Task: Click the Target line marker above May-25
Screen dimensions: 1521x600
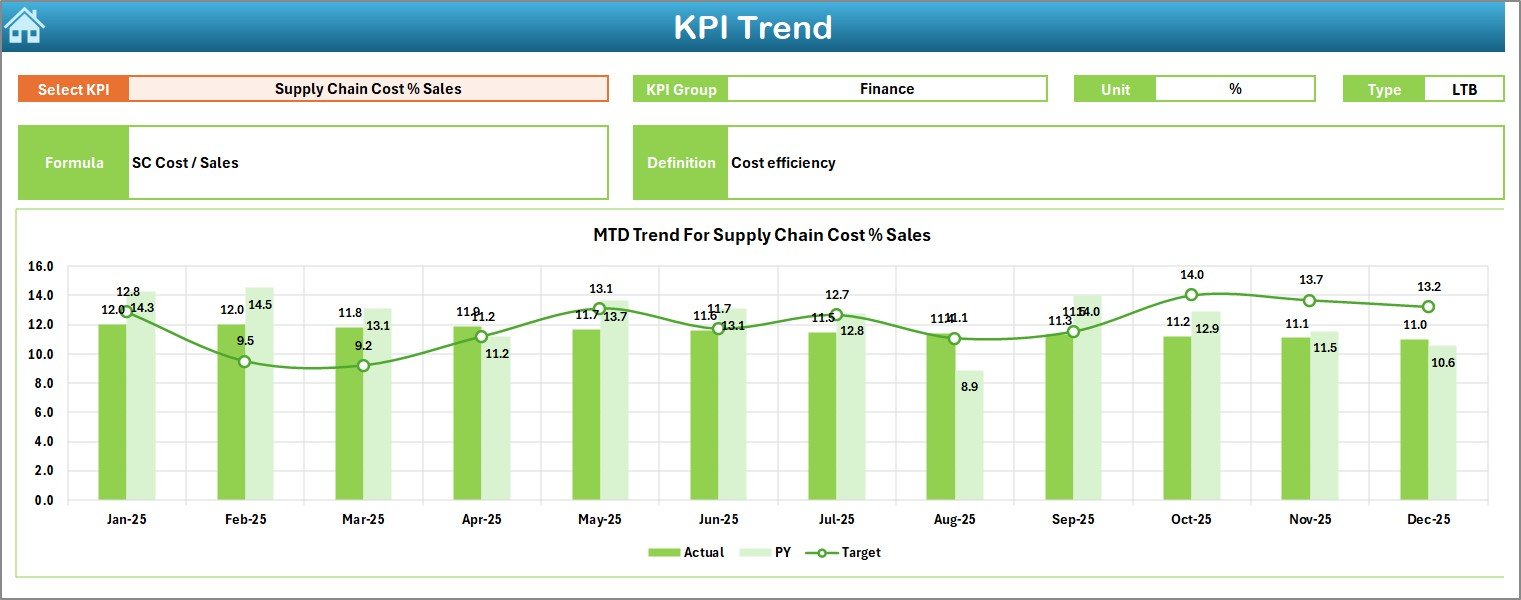Action: tap(599, 307)
